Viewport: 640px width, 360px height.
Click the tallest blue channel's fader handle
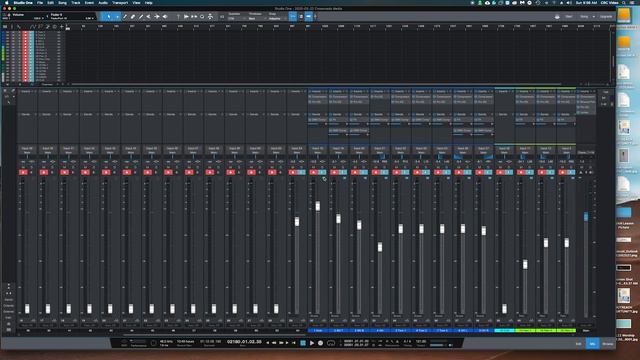[x=318, y=206]
